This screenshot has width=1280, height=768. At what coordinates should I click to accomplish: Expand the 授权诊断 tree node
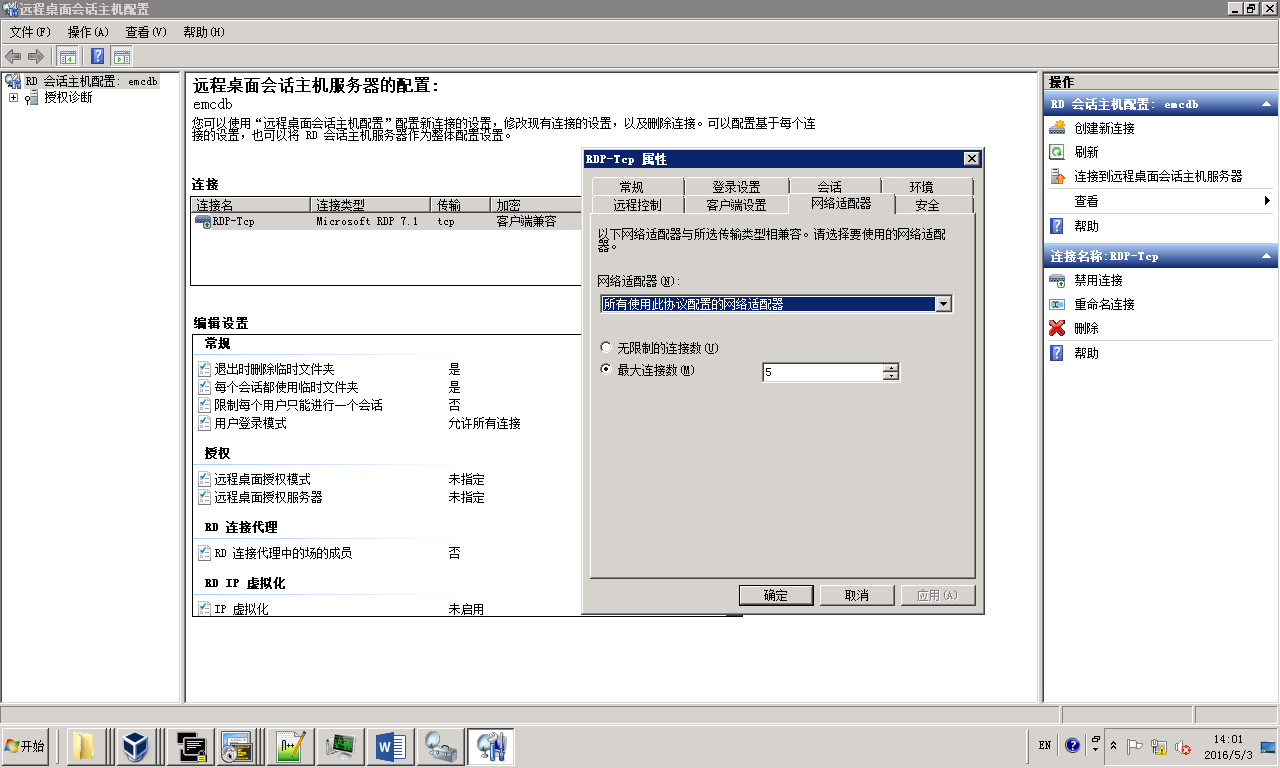[13, 97]
